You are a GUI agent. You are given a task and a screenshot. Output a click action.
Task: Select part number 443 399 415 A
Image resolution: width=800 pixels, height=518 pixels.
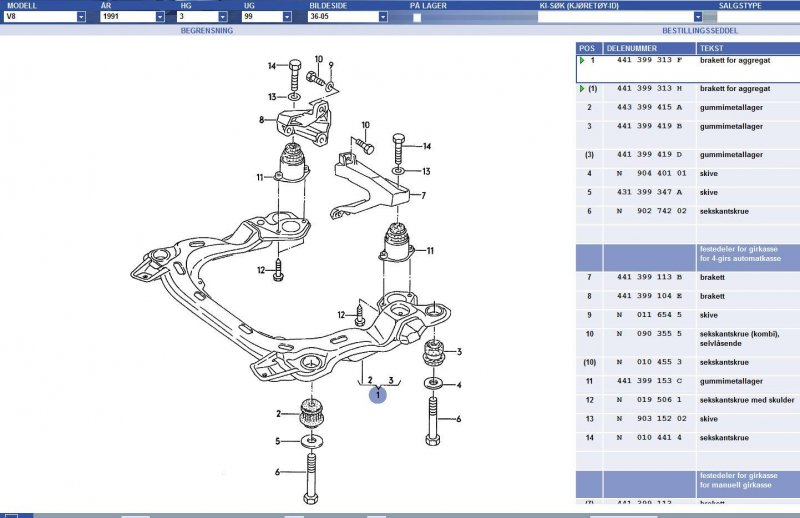650,107
